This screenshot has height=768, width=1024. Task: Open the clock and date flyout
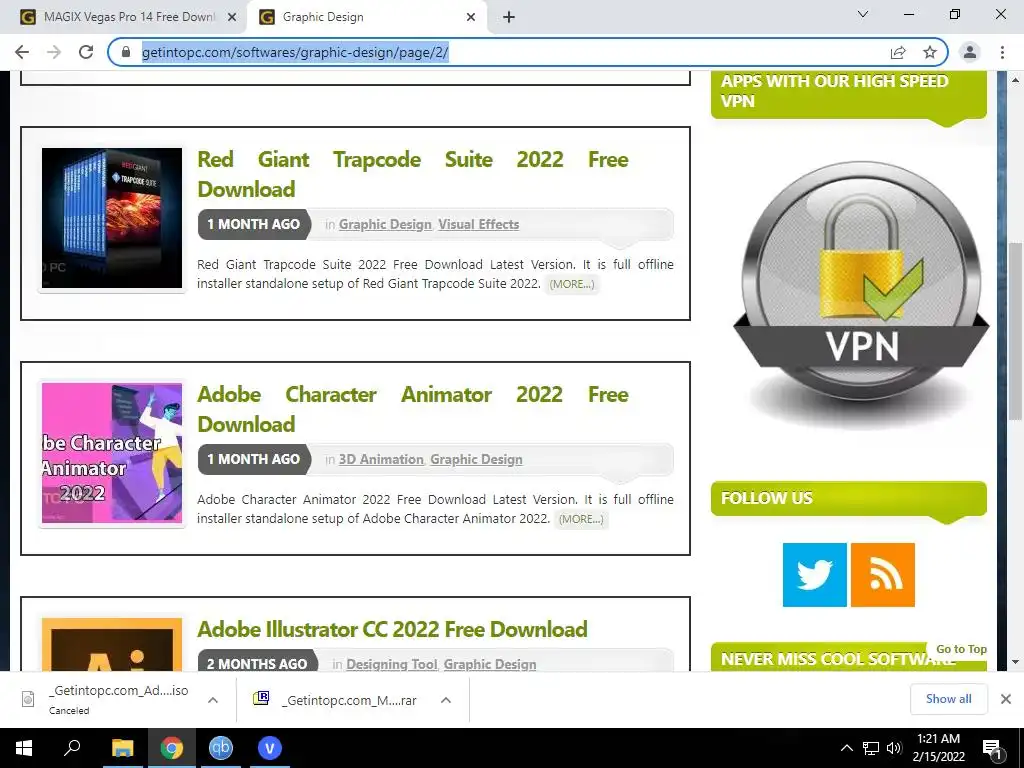(938, 748)
